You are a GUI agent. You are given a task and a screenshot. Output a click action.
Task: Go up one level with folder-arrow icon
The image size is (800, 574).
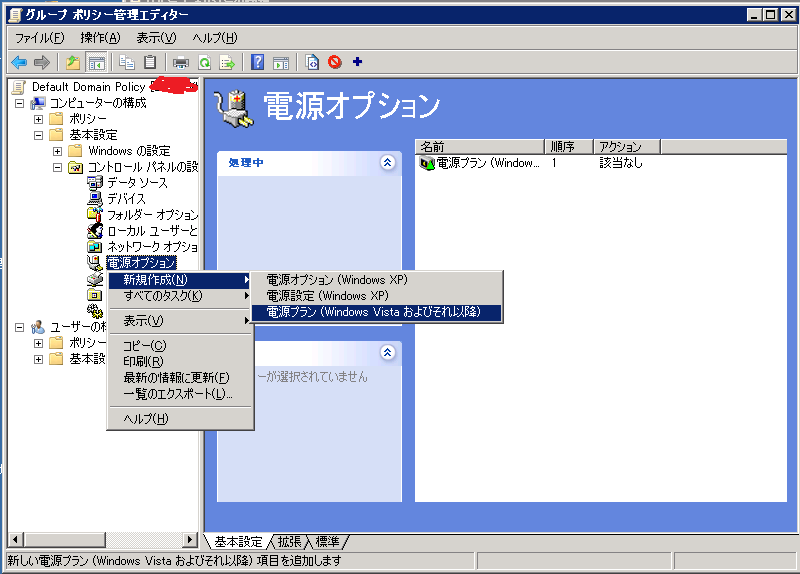point(73,62)
